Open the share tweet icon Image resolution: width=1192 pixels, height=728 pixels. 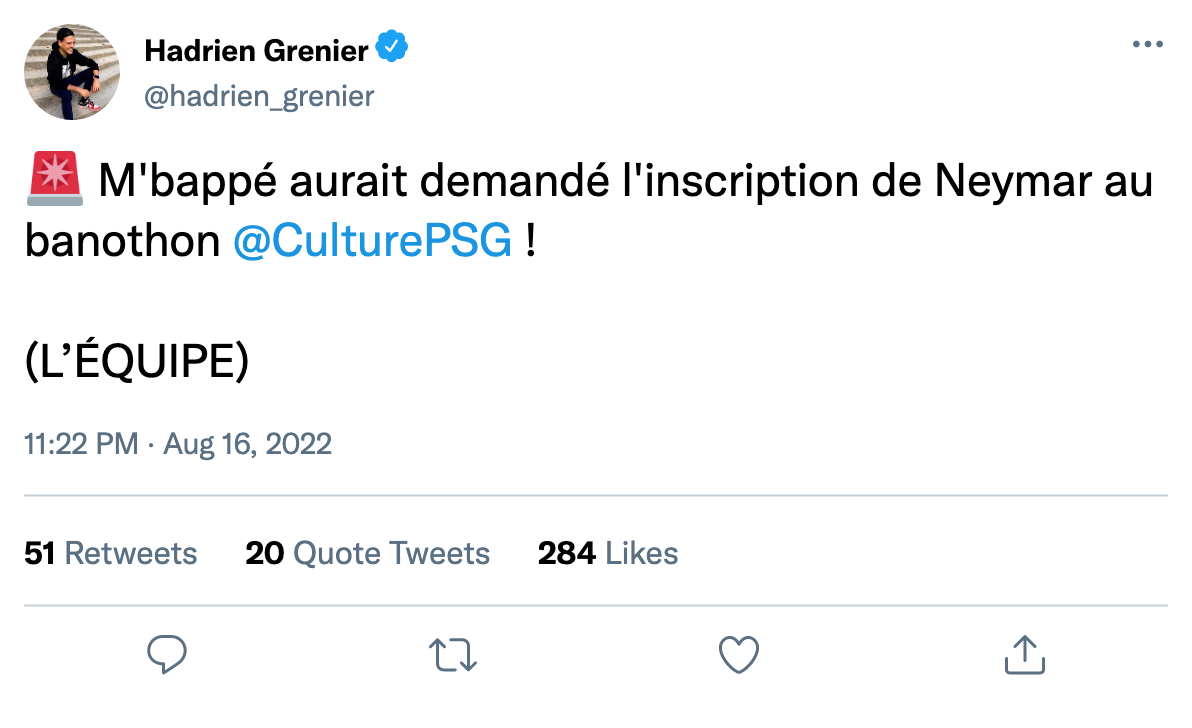[1024, 655]
